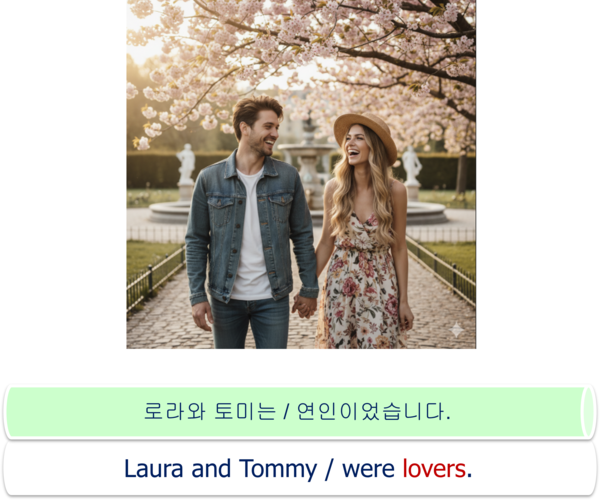
Task: Click the woman's straw hat in the photo
Action: (x=365, y=132)
